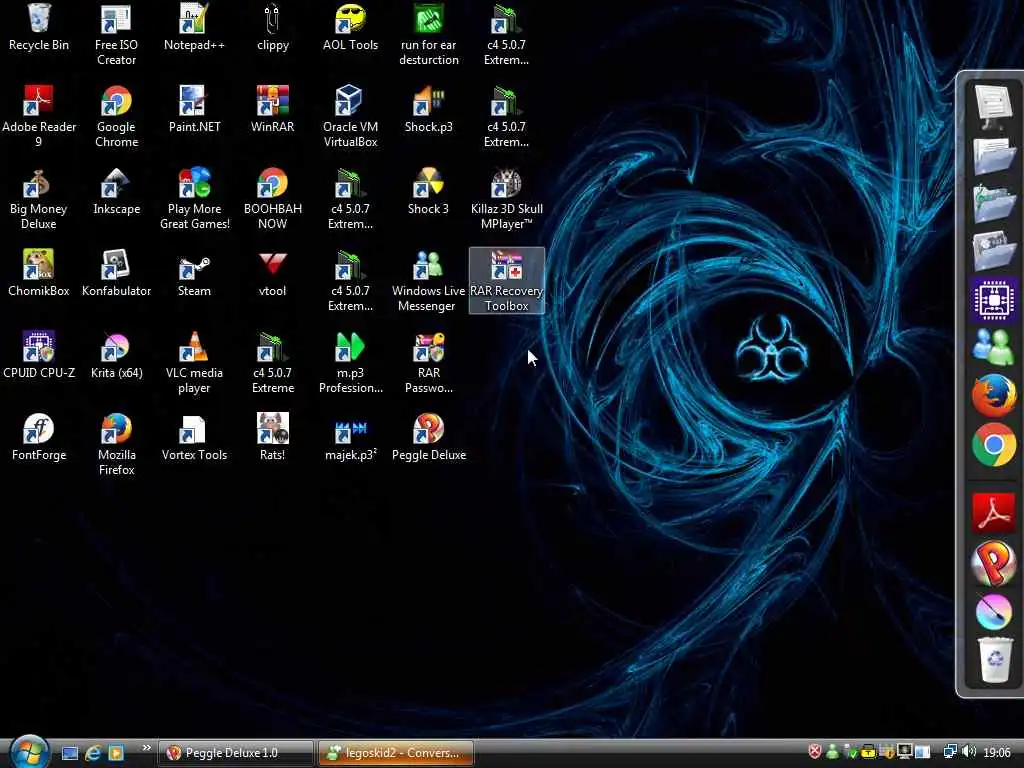Image resolution: width=1024 pixels, height=768 pixels.
Task: Open the AOL Tools shortcut
Action: click(x=350, y=27)
